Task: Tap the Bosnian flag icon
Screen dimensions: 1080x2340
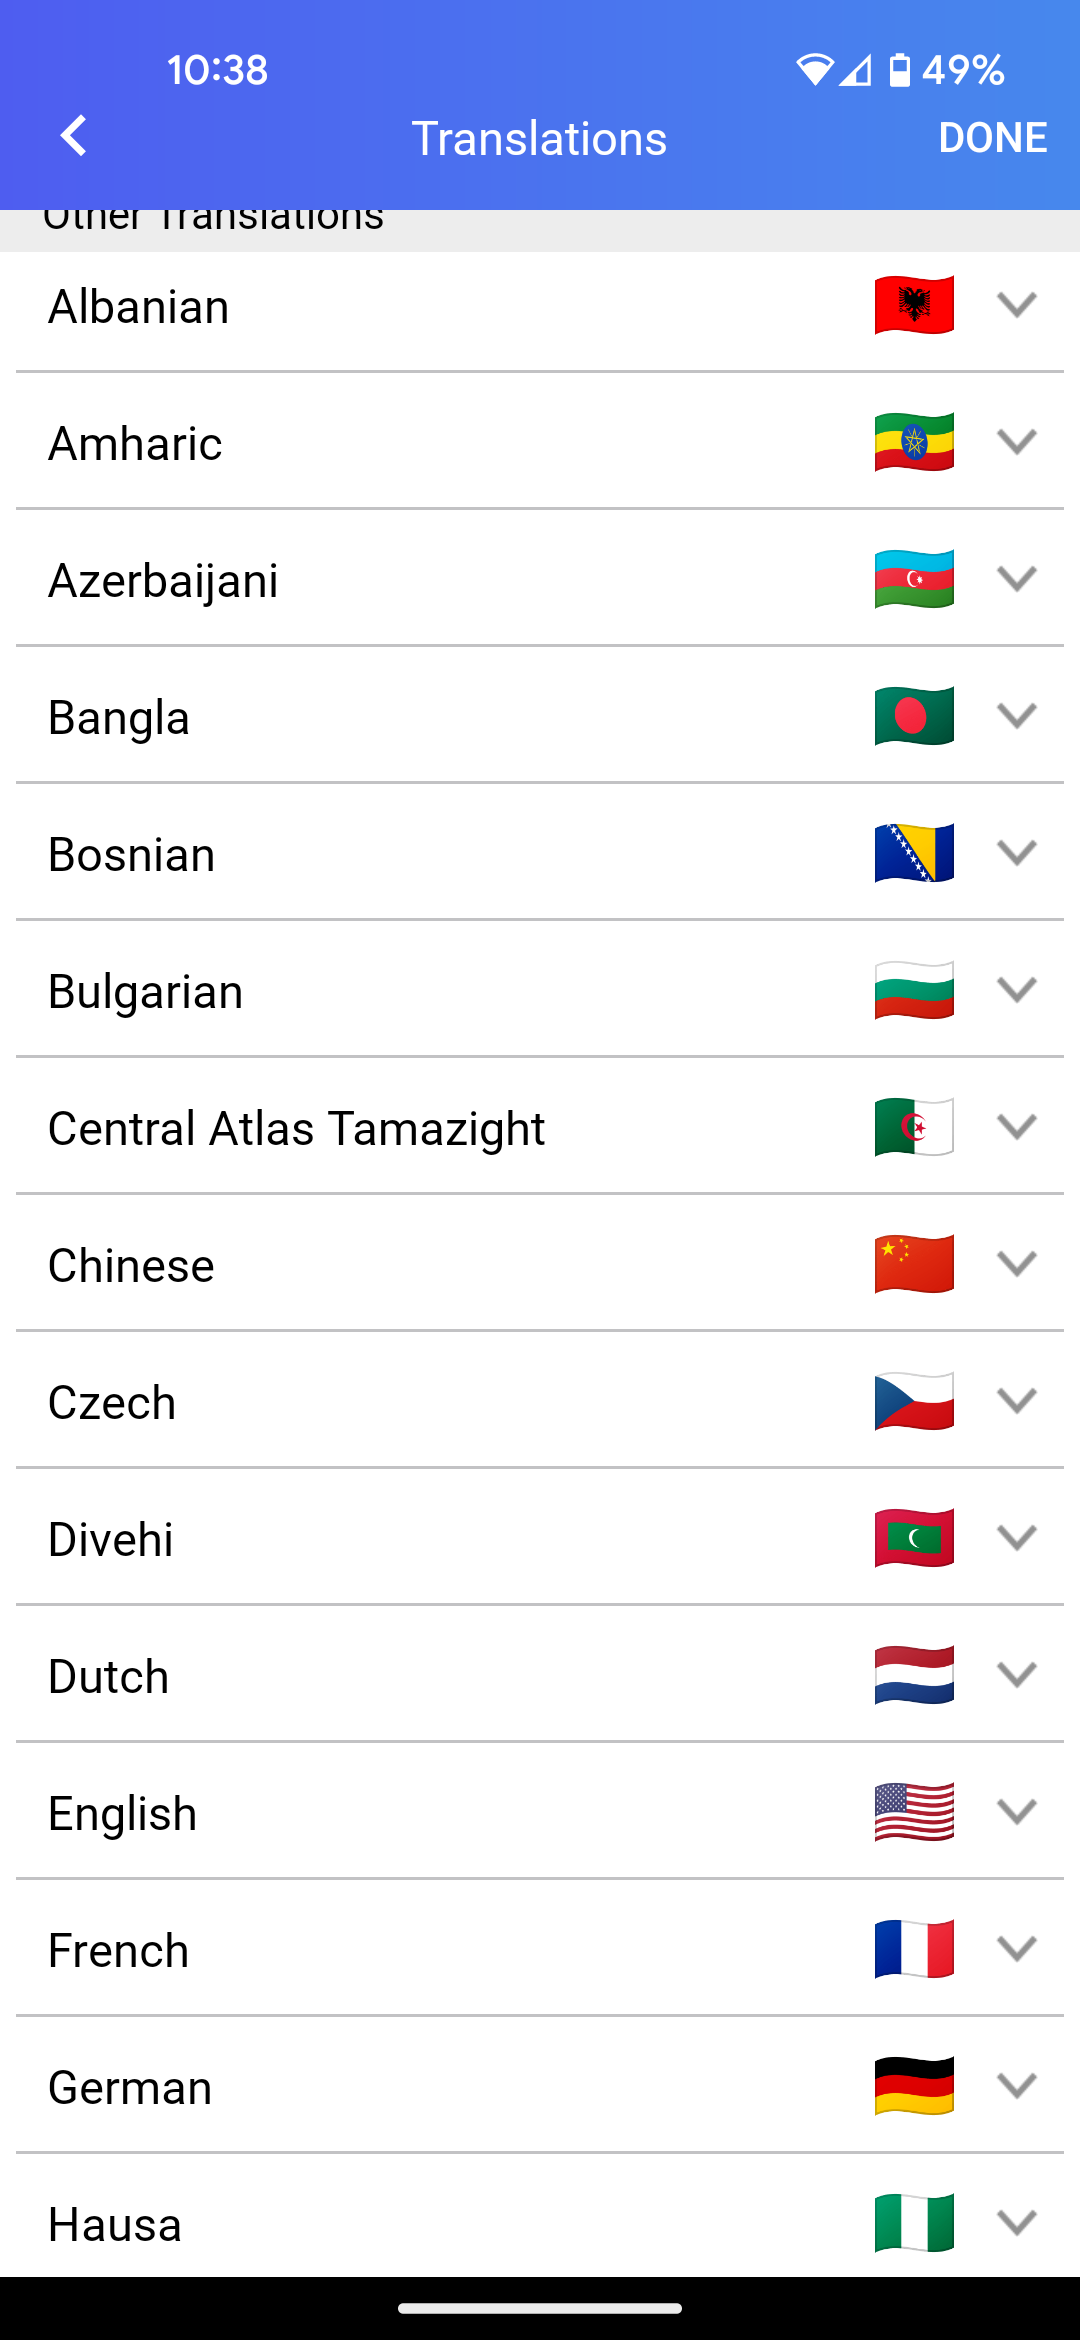Action: tap(914, 853)
